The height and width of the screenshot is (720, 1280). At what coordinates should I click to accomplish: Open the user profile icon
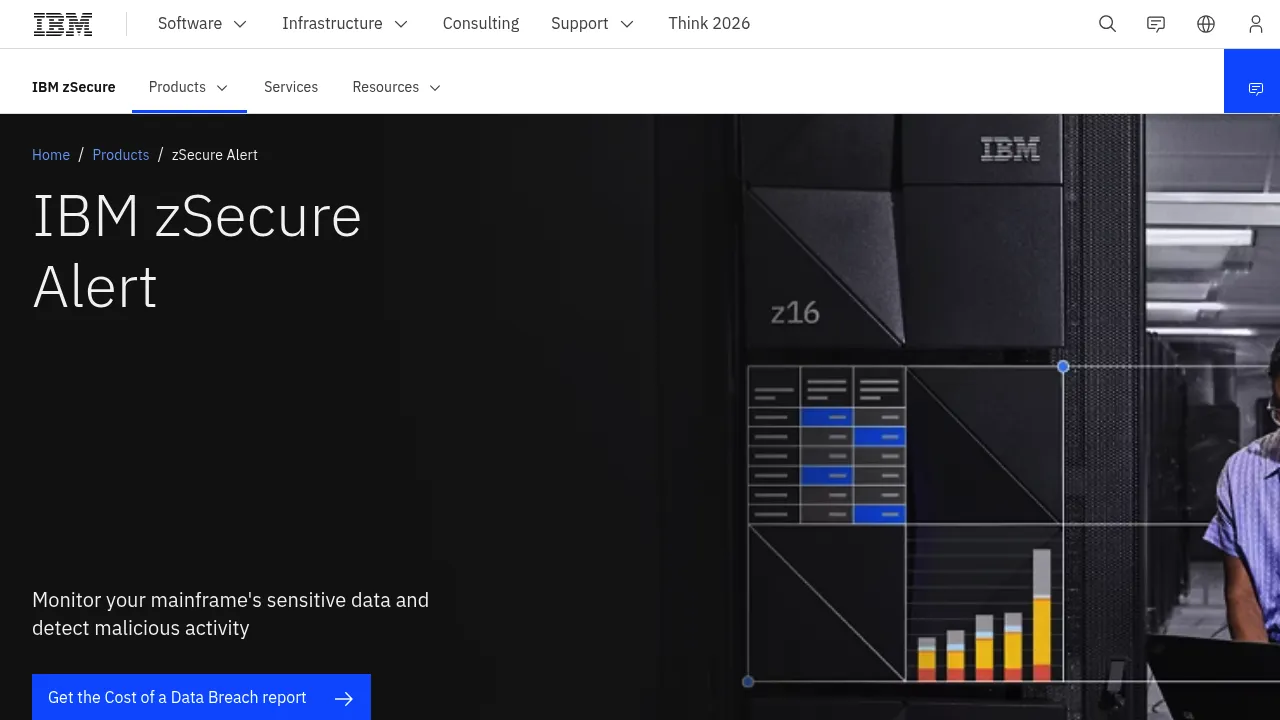(1256, 24)
